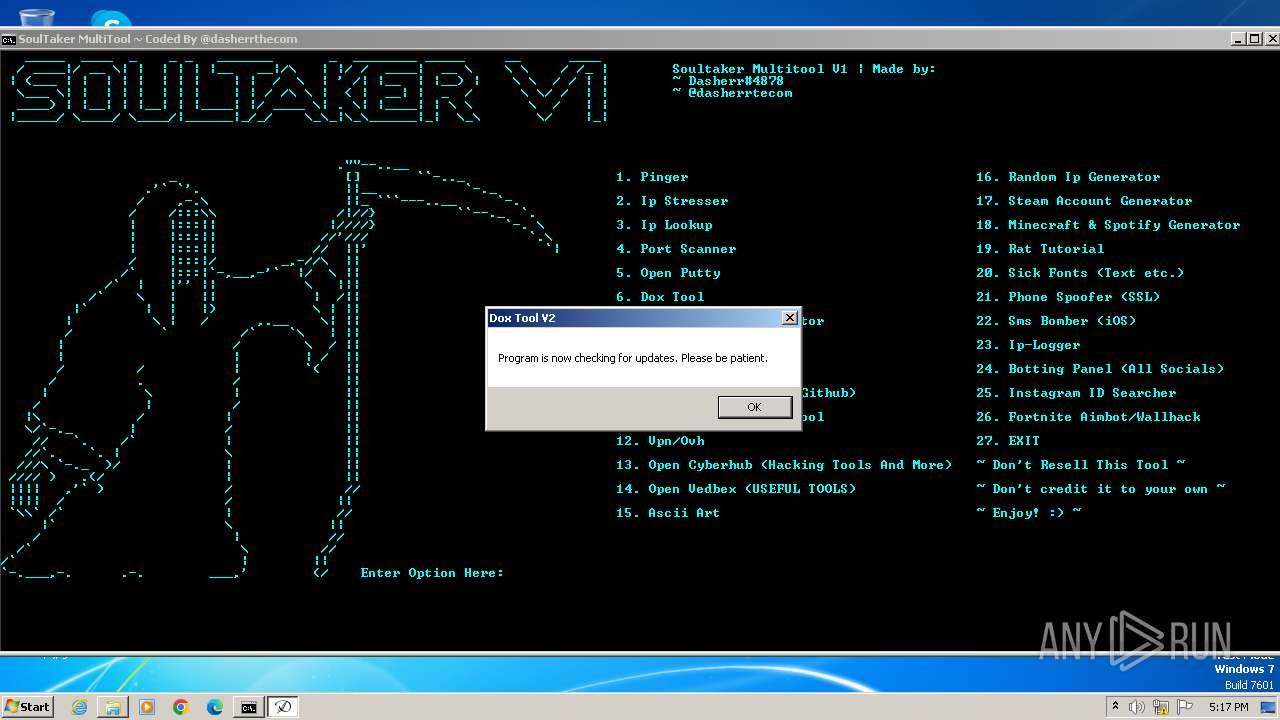Open the clock showing 5:17 PM
Viewport: 1280px width, 720px height.
pyautogui.click(x=1228, y=707)
